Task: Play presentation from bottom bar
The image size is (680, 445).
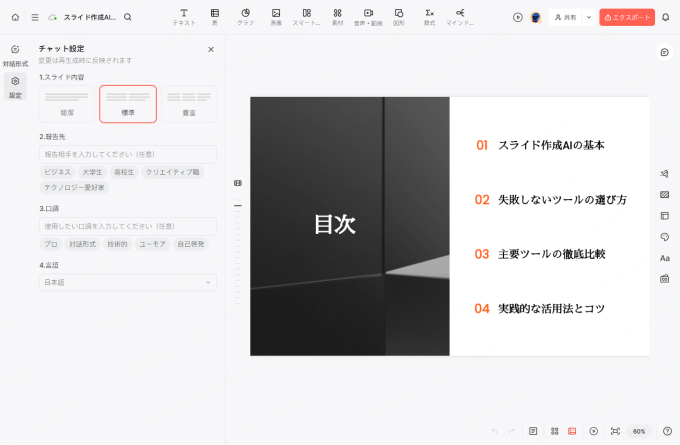Action: [x=594, y=431]
